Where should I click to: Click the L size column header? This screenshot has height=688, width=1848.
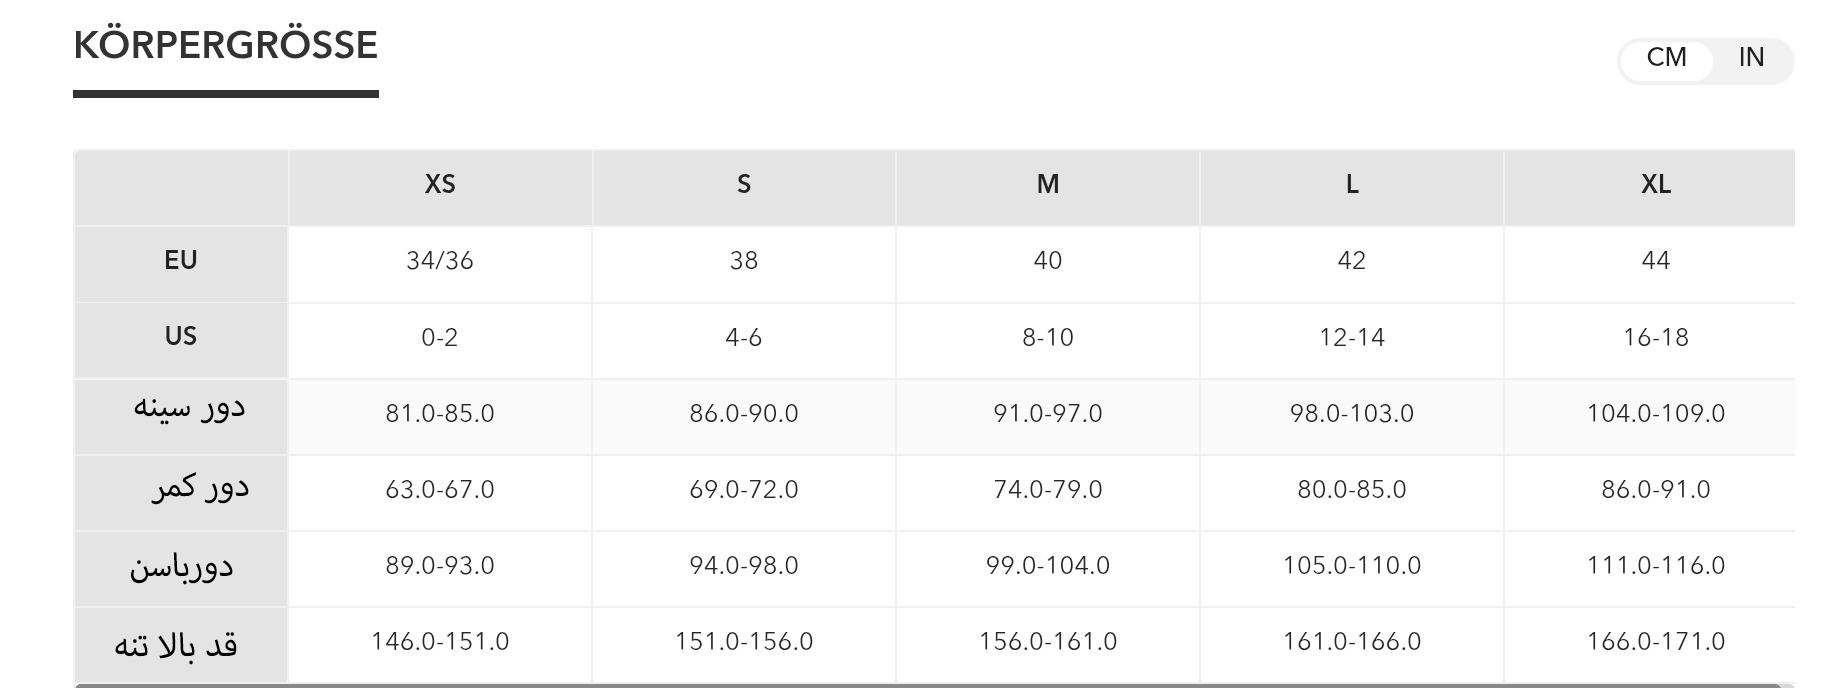click(x=1352, y=185)
